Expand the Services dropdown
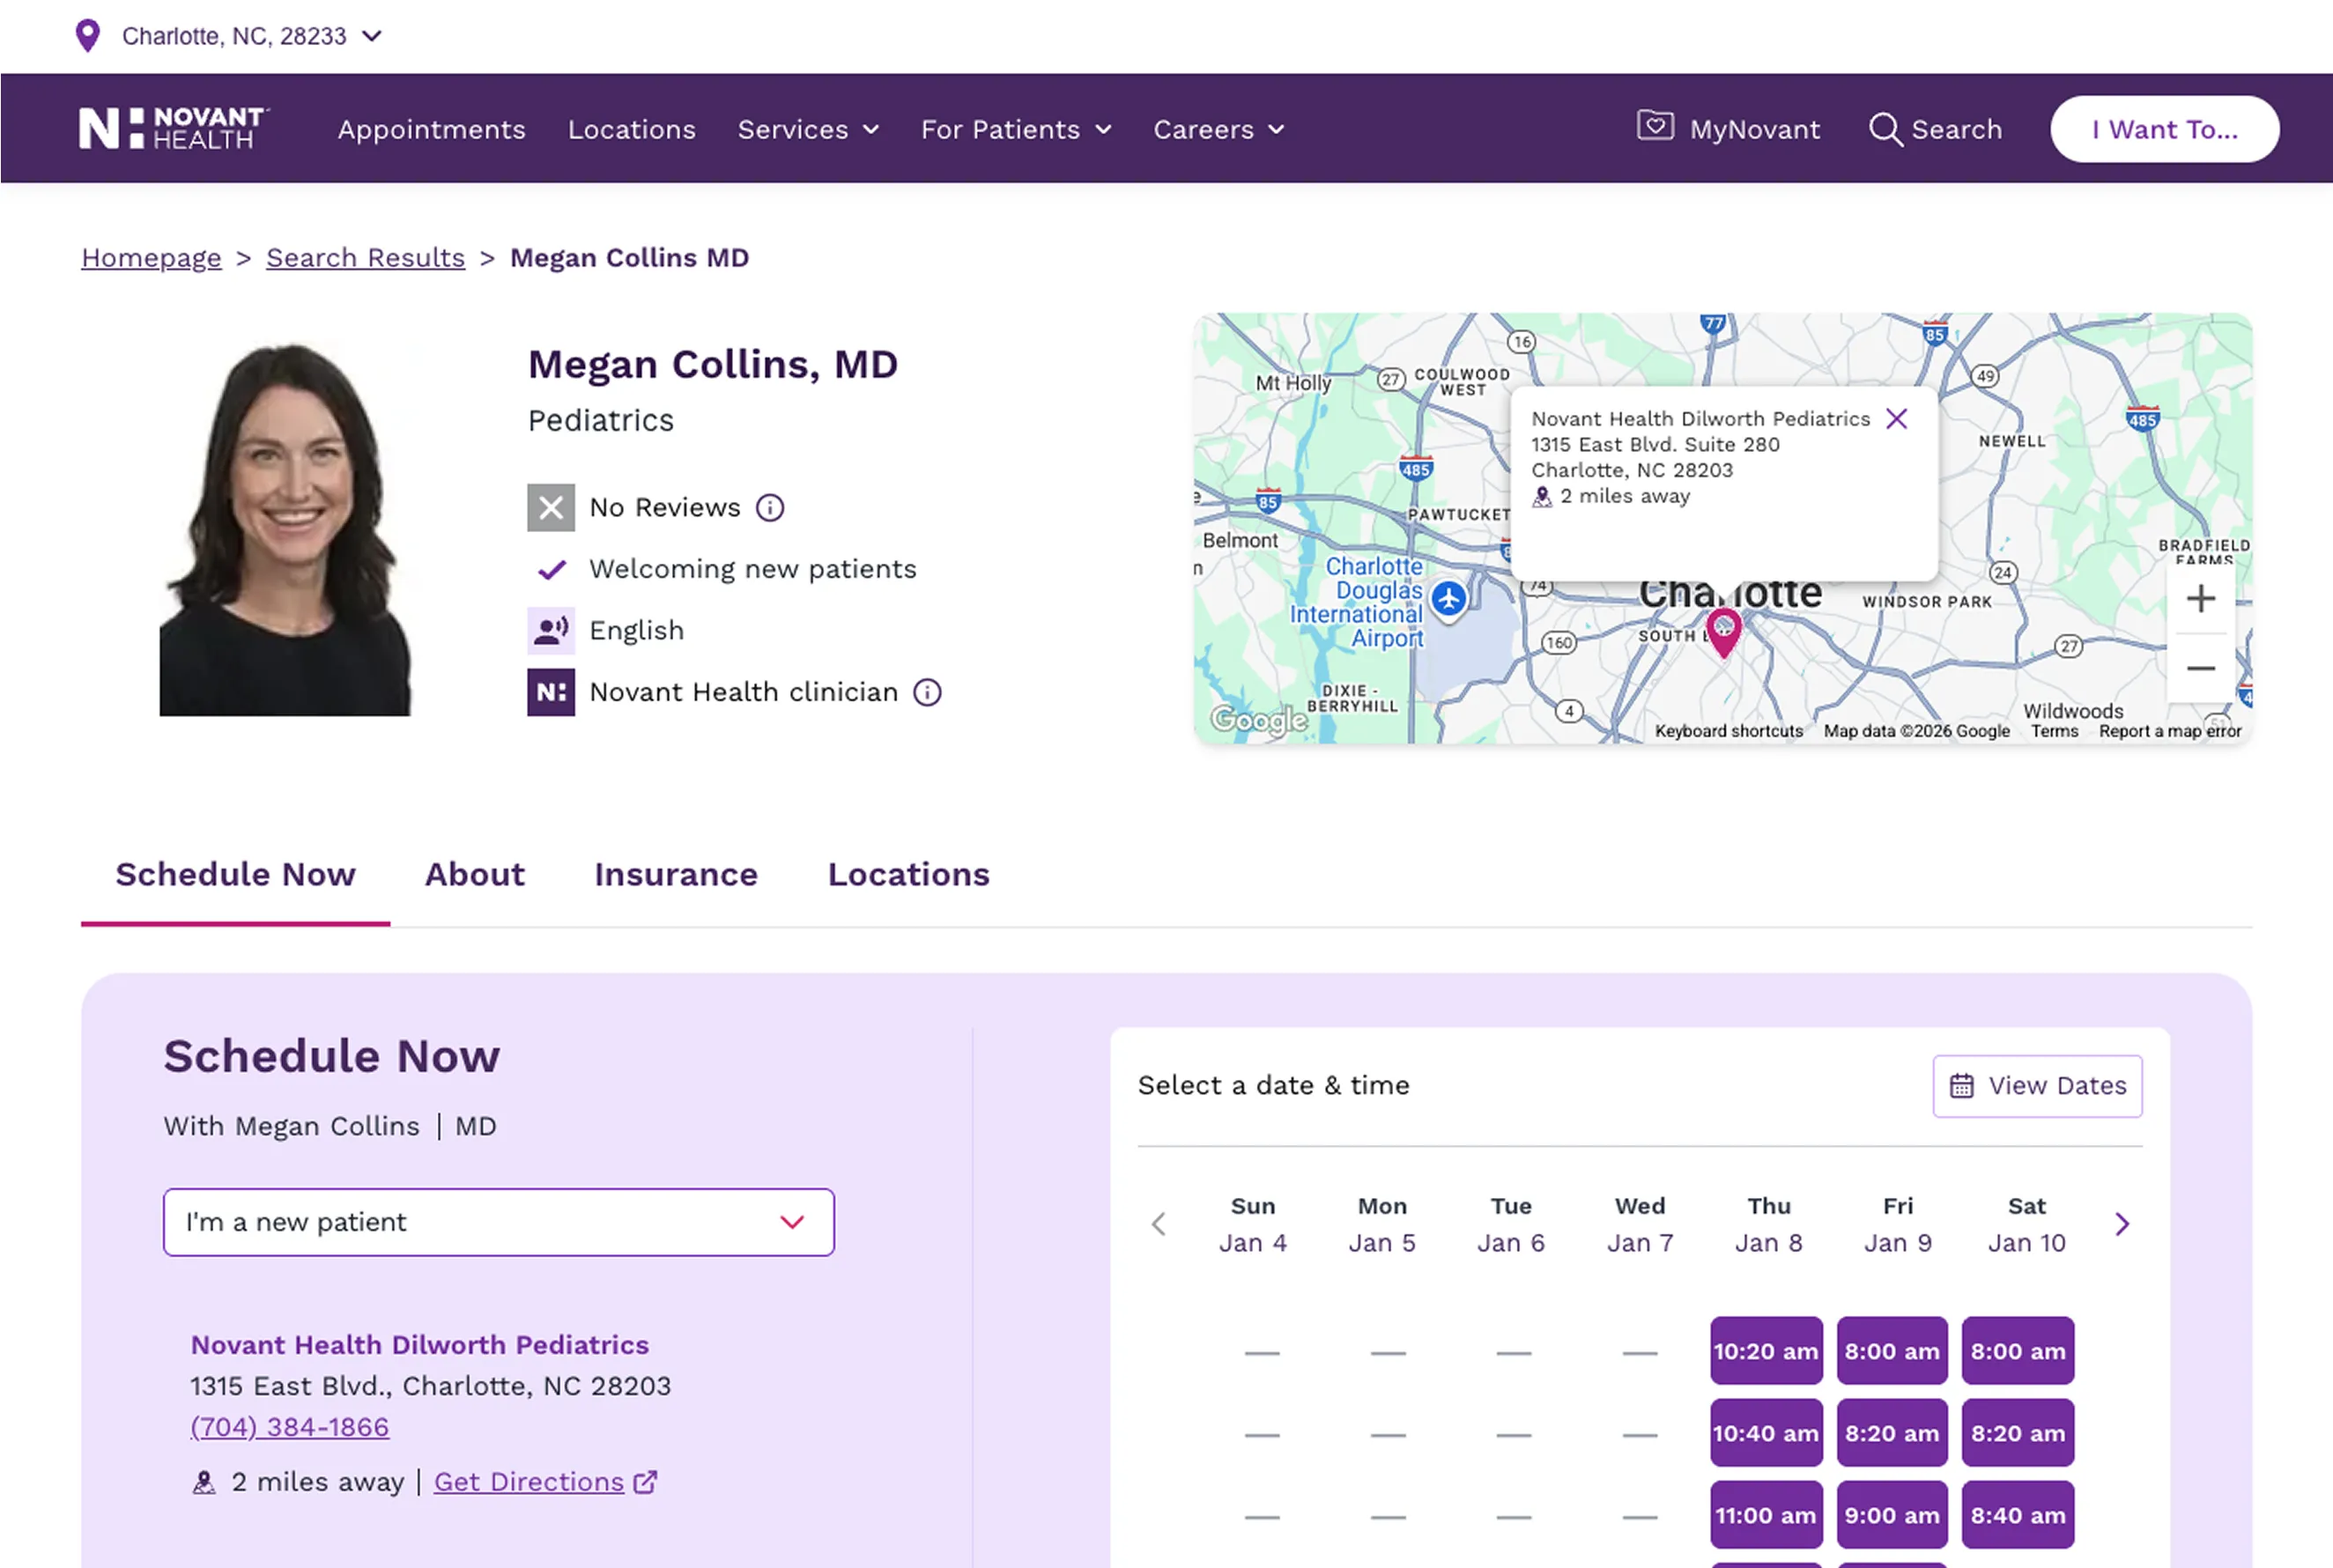The height and width of the screenshot is (1568, 2333). pyautogui.click(x=807, y=129)
